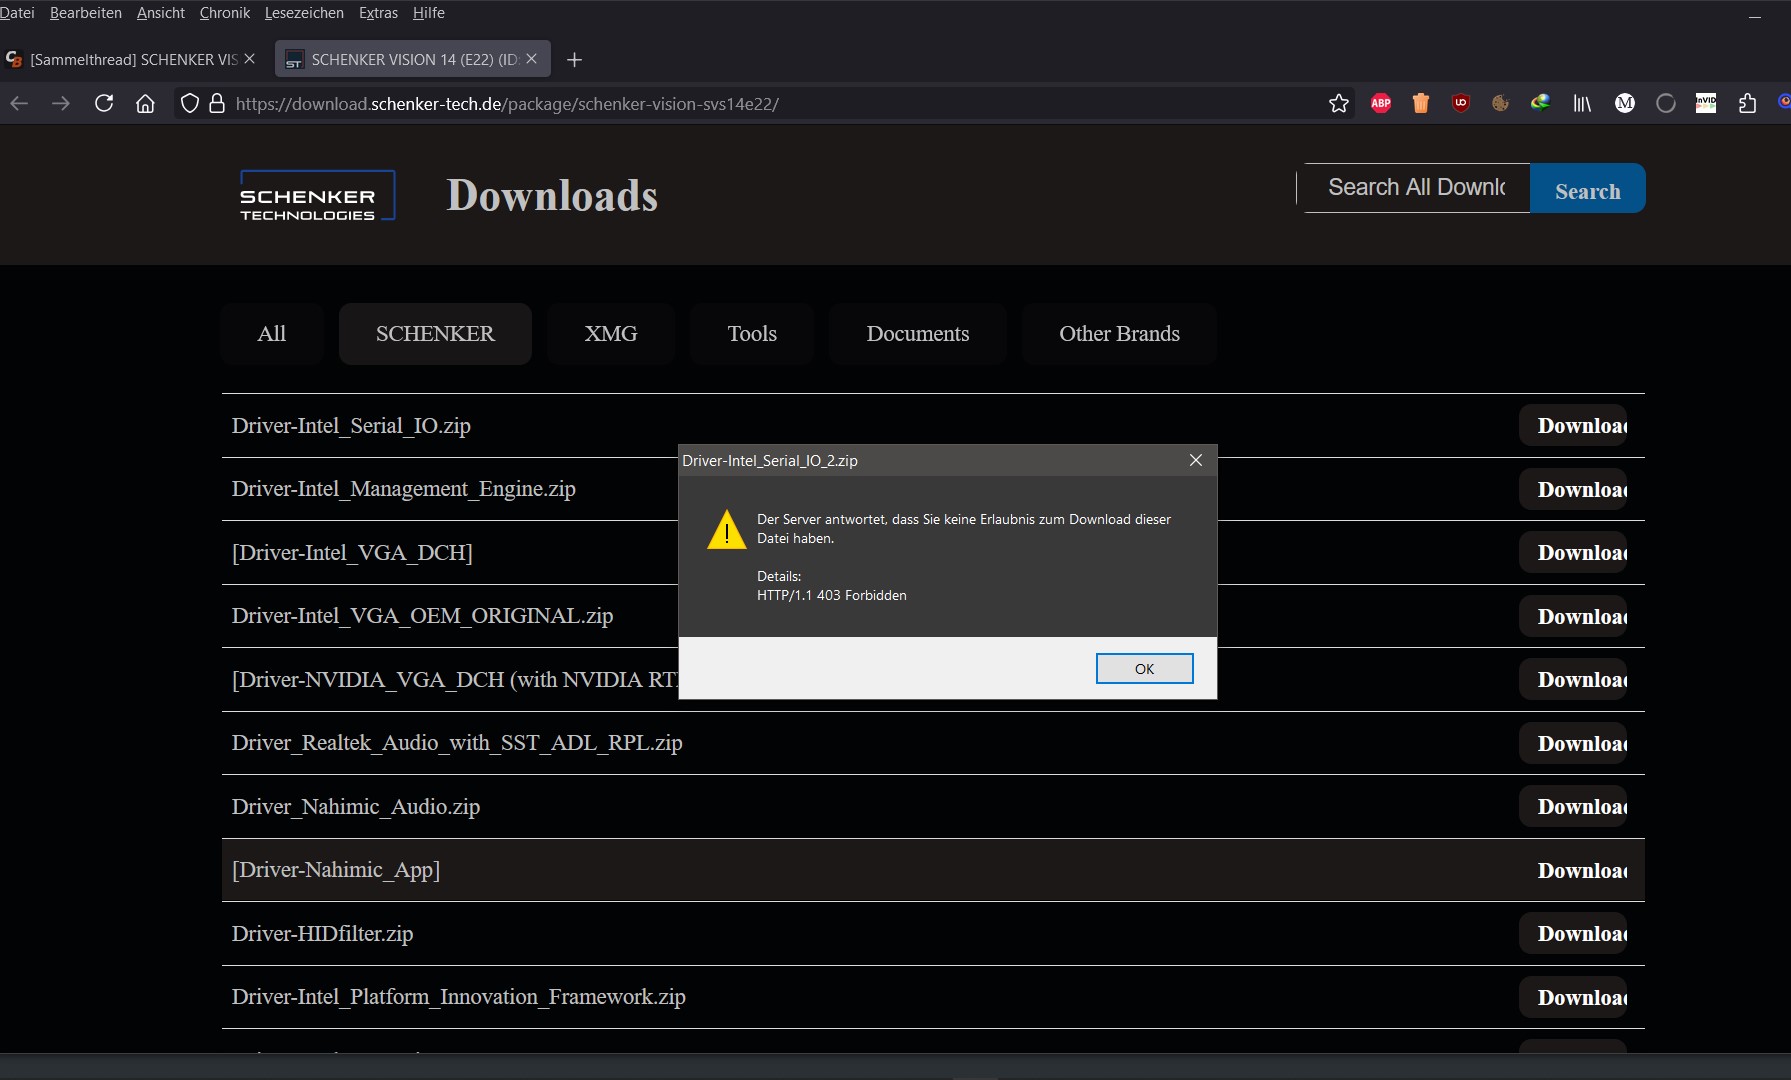Close the Driver-Intel_Serial_IO_2.zip dialog
Screen dimensions: 1791x1080
(1195, 460)
